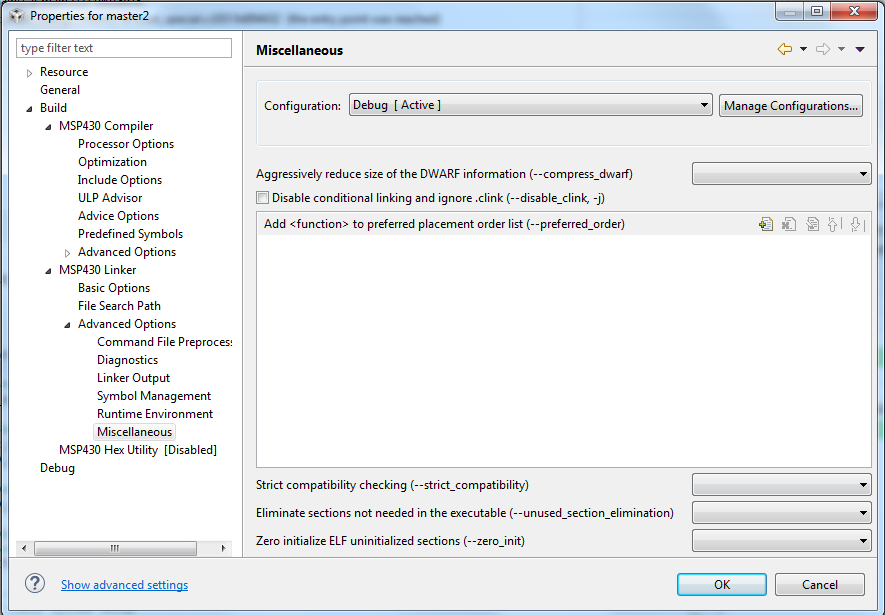885x615 pixels.
Task: Maximize the Properties dialog window
Action: coord(817,11)
